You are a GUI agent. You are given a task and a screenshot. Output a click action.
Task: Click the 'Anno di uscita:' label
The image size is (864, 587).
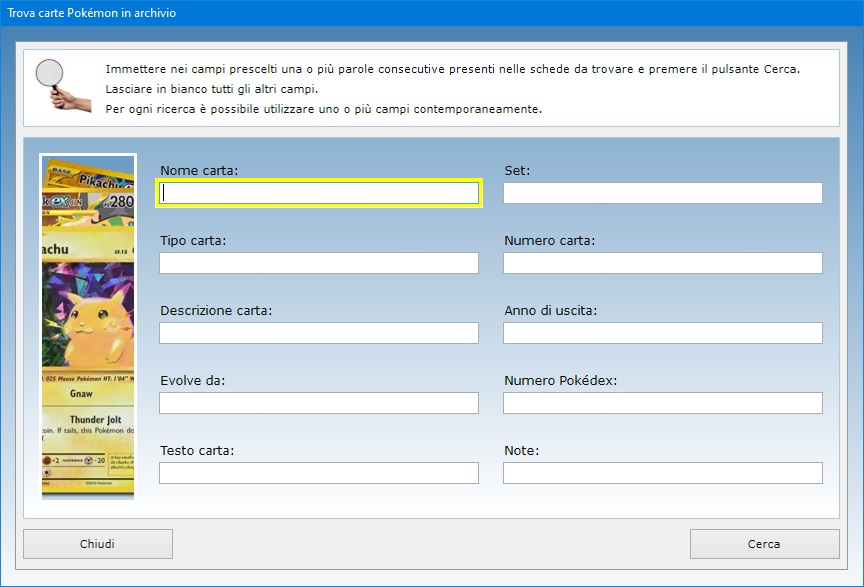click(550, 311)
